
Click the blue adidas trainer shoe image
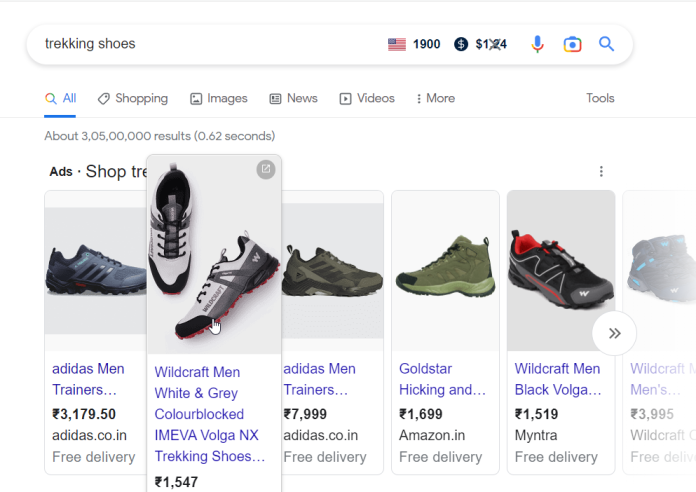click(x=96, y=271)
